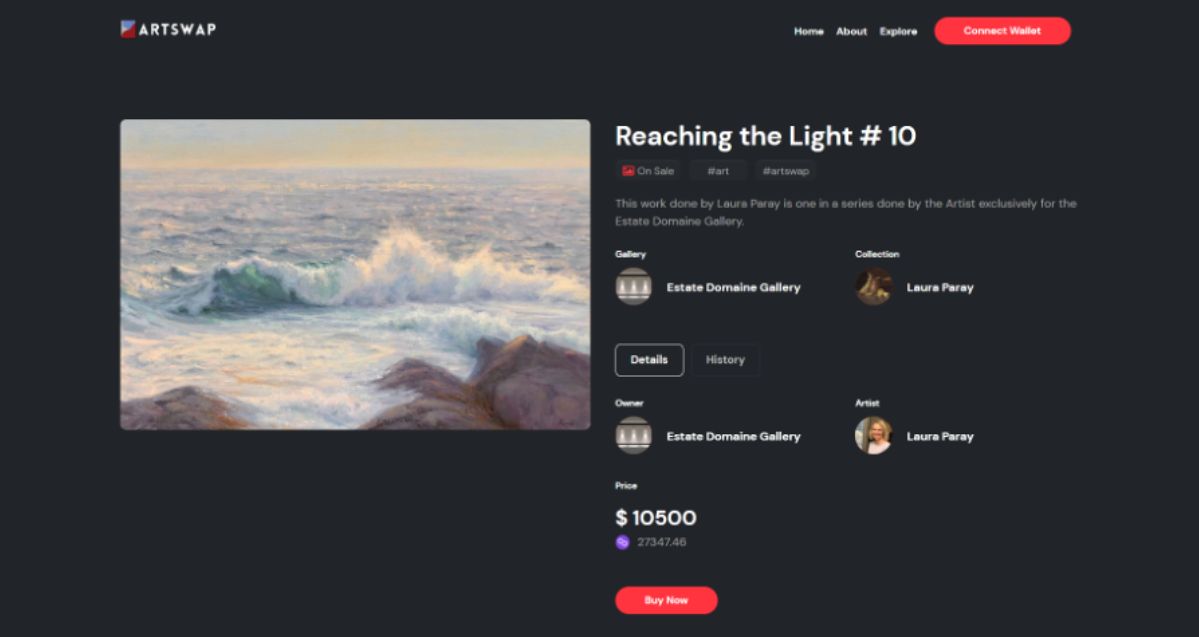This screenshot has width=1199, height=637.
Task: Click the Connect Wallet button
Action: pyautogui.click(x=1002, y=31)
